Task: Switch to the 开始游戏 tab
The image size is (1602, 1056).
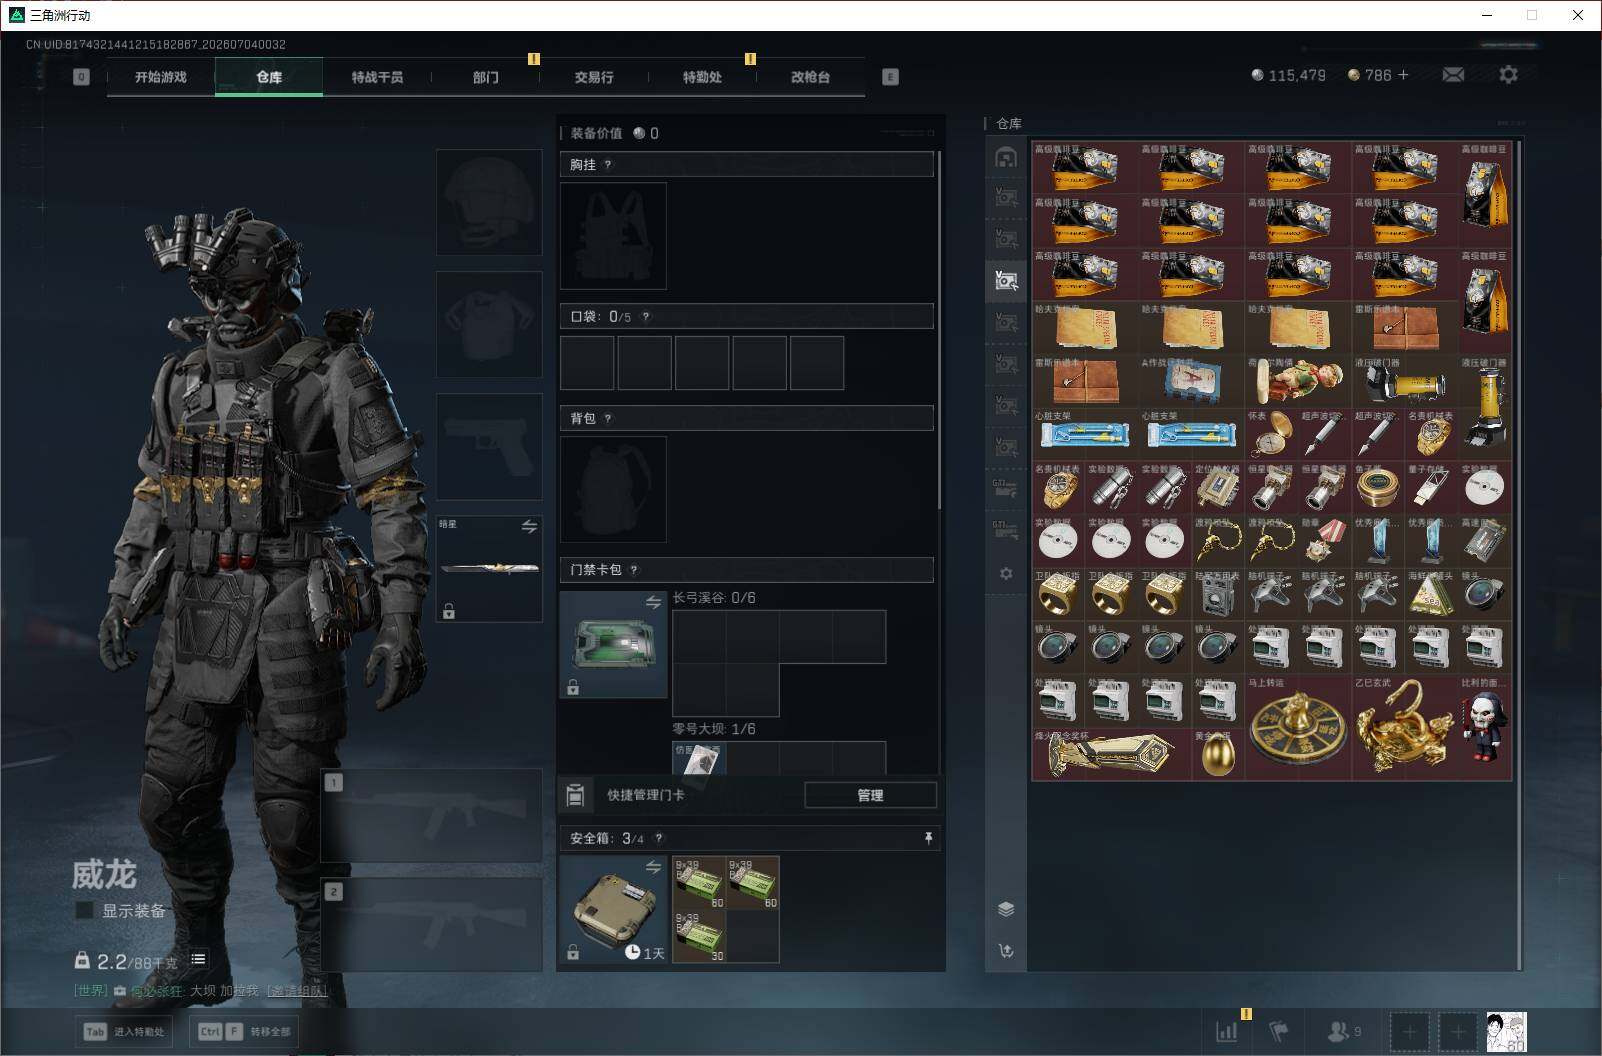Action: pyautogui.click(x=161, y=77)
